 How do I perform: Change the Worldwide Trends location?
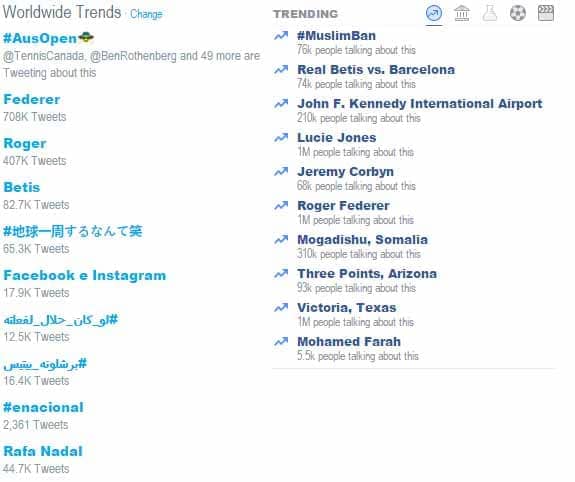click(146, 14)
